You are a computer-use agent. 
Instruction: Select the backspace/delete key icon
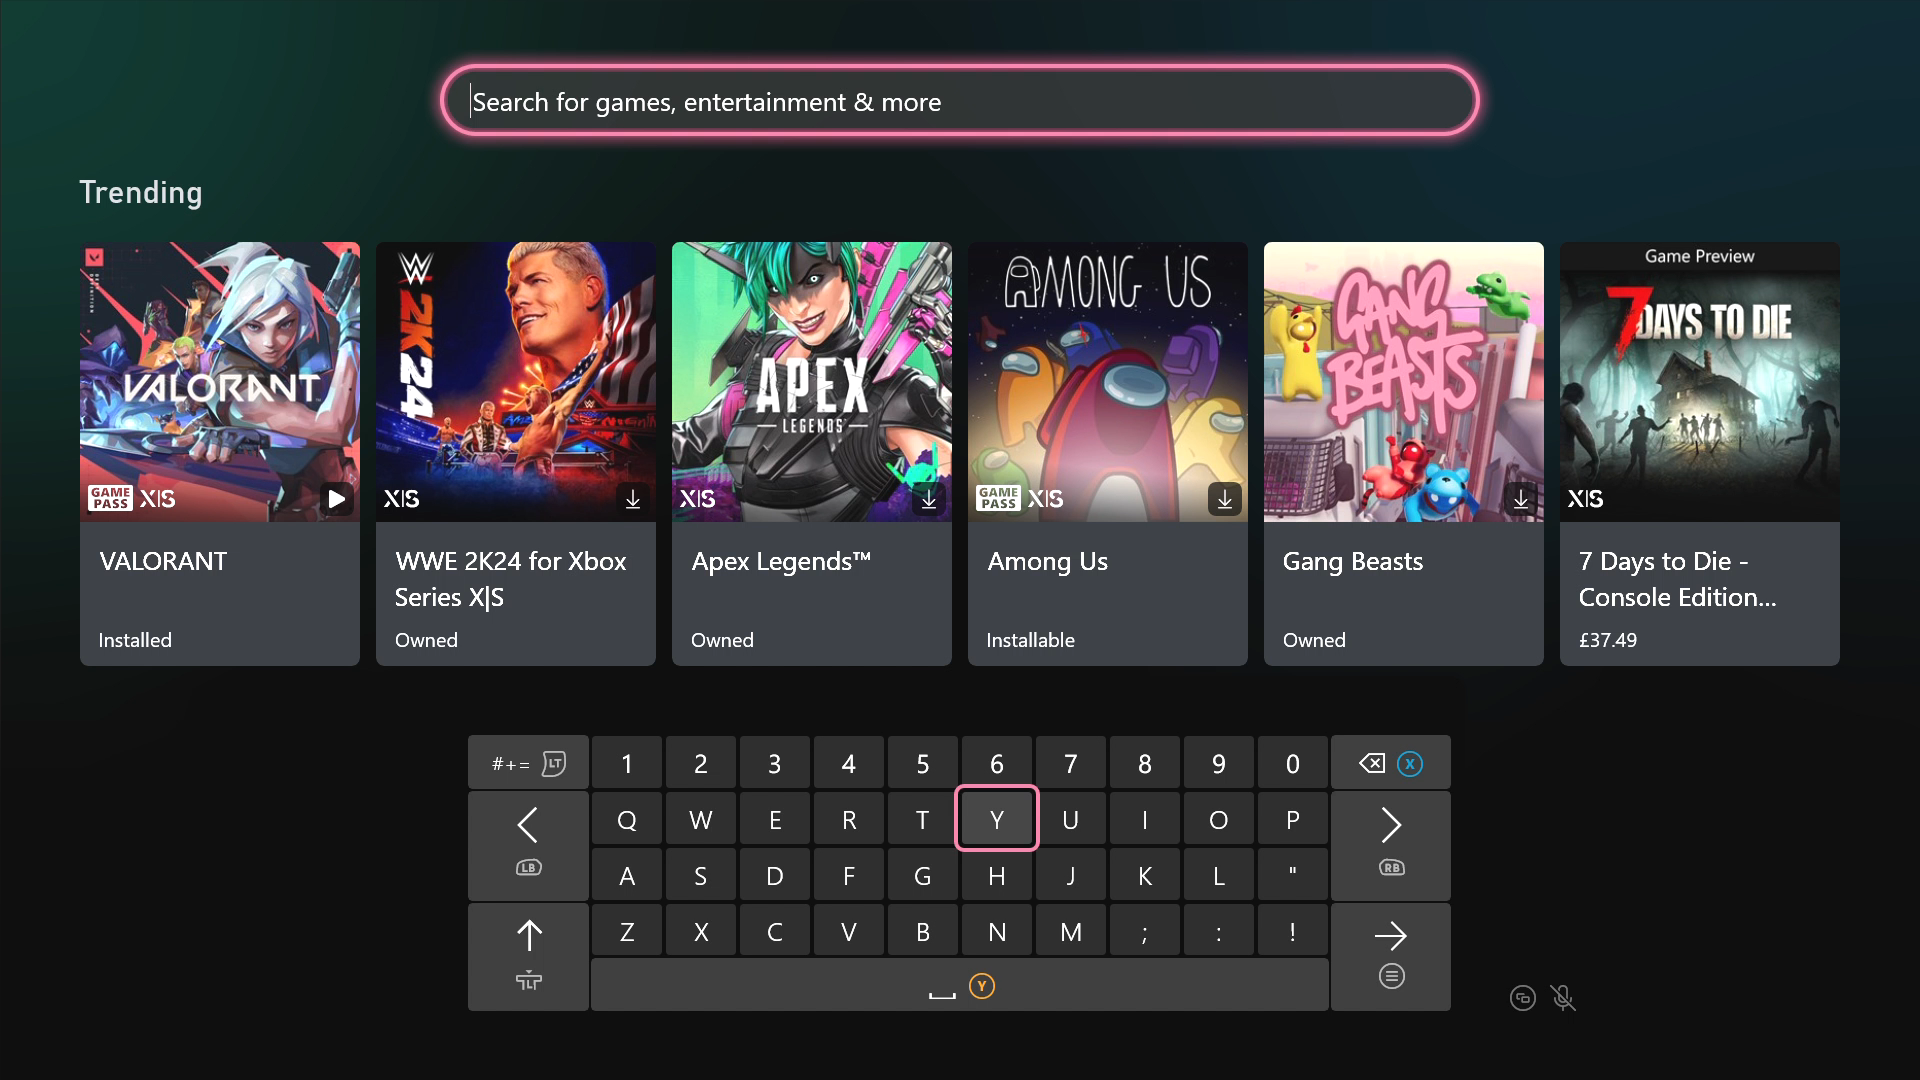[x=1370, y=762]
